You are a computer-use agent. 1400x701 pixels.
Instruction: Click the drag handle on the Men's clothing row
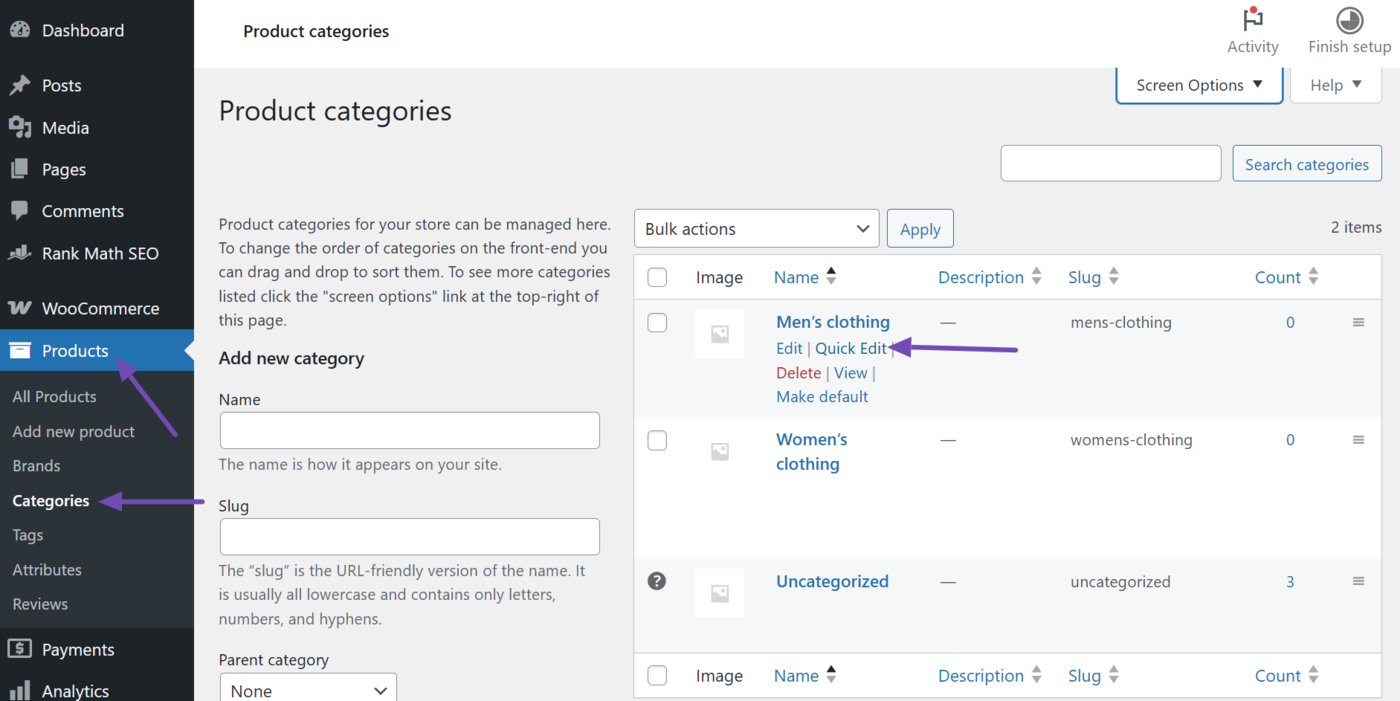point(1358,322)
